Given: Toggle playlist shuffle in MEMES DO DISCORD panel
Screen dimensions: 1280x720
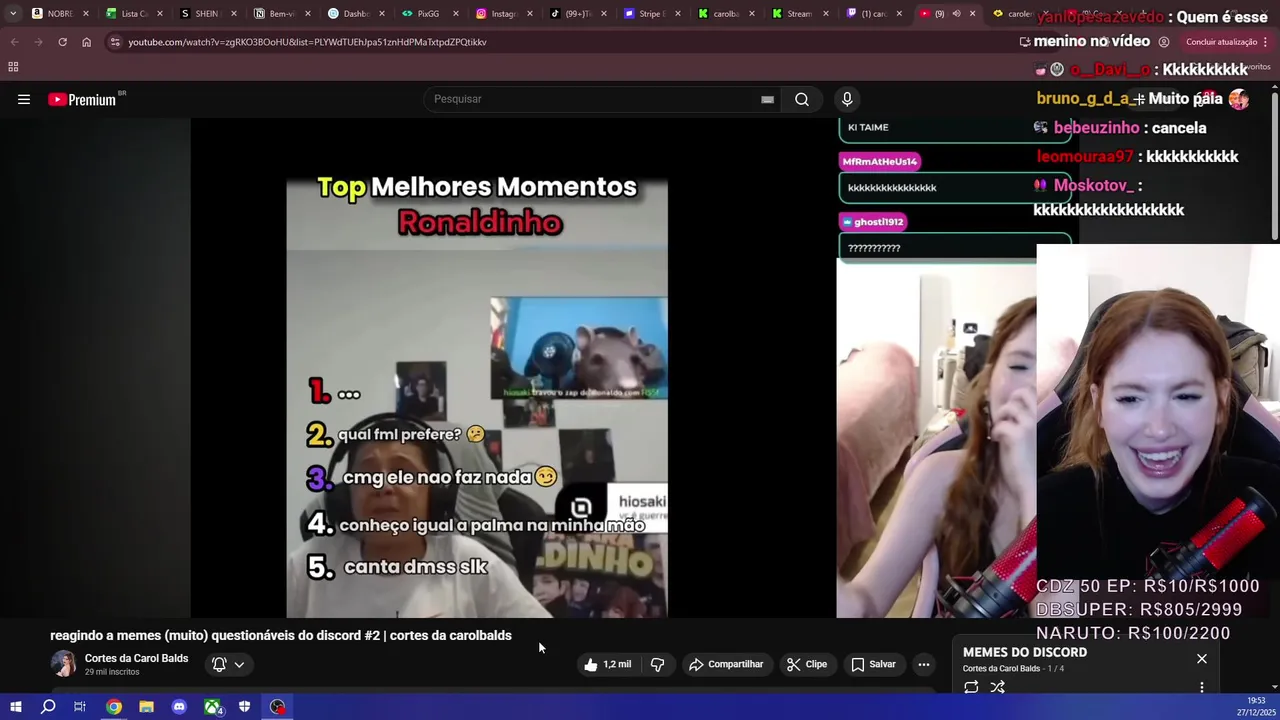Looking at the screenshot, I should 997,687.
